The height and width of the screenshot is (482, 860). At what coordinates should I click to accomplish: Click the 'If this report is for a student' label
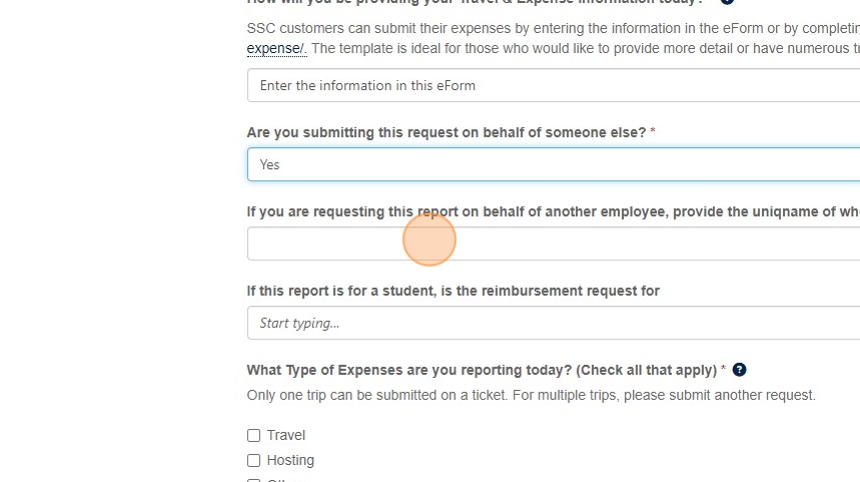tap(453, 291)
